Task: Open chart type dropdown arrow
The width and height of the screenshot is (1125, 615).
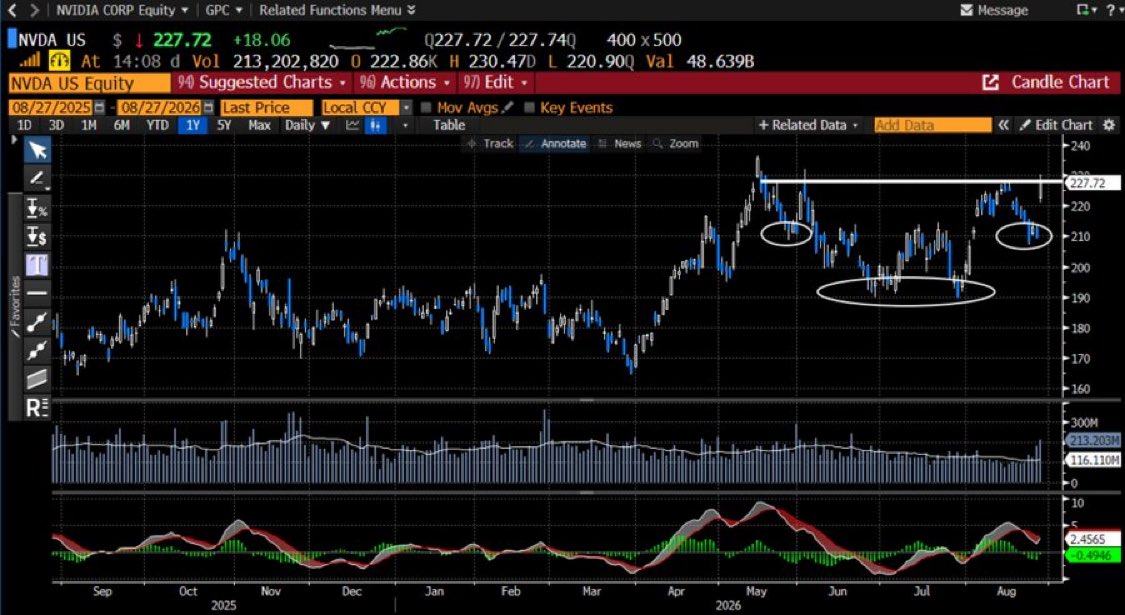Action: point(405,126)
